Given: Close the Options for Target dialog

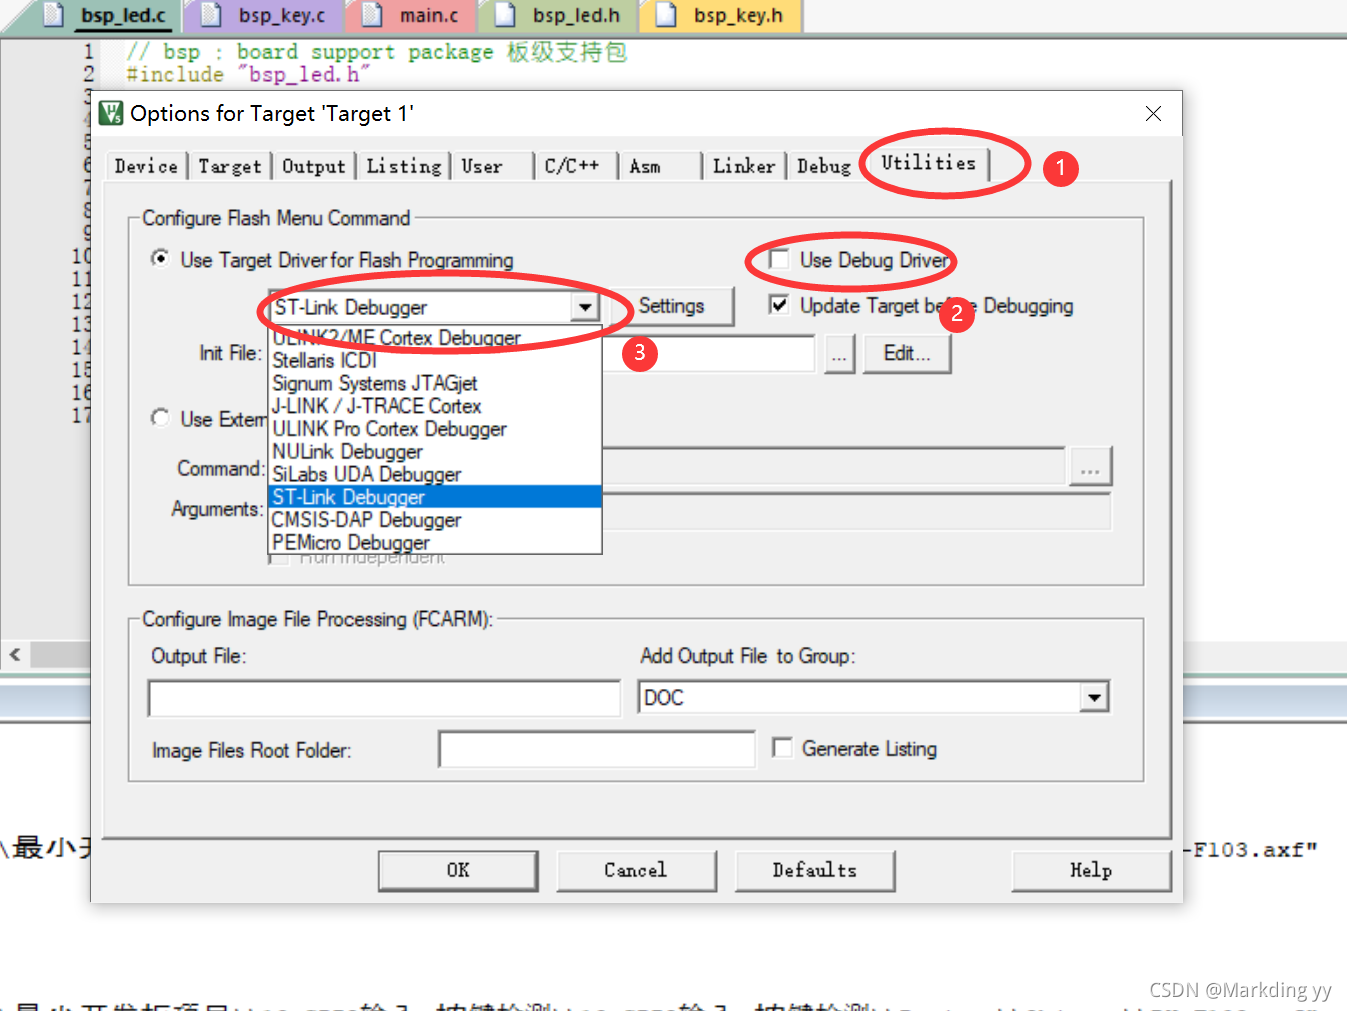Looking at the screenshot, I should 1153,113.
